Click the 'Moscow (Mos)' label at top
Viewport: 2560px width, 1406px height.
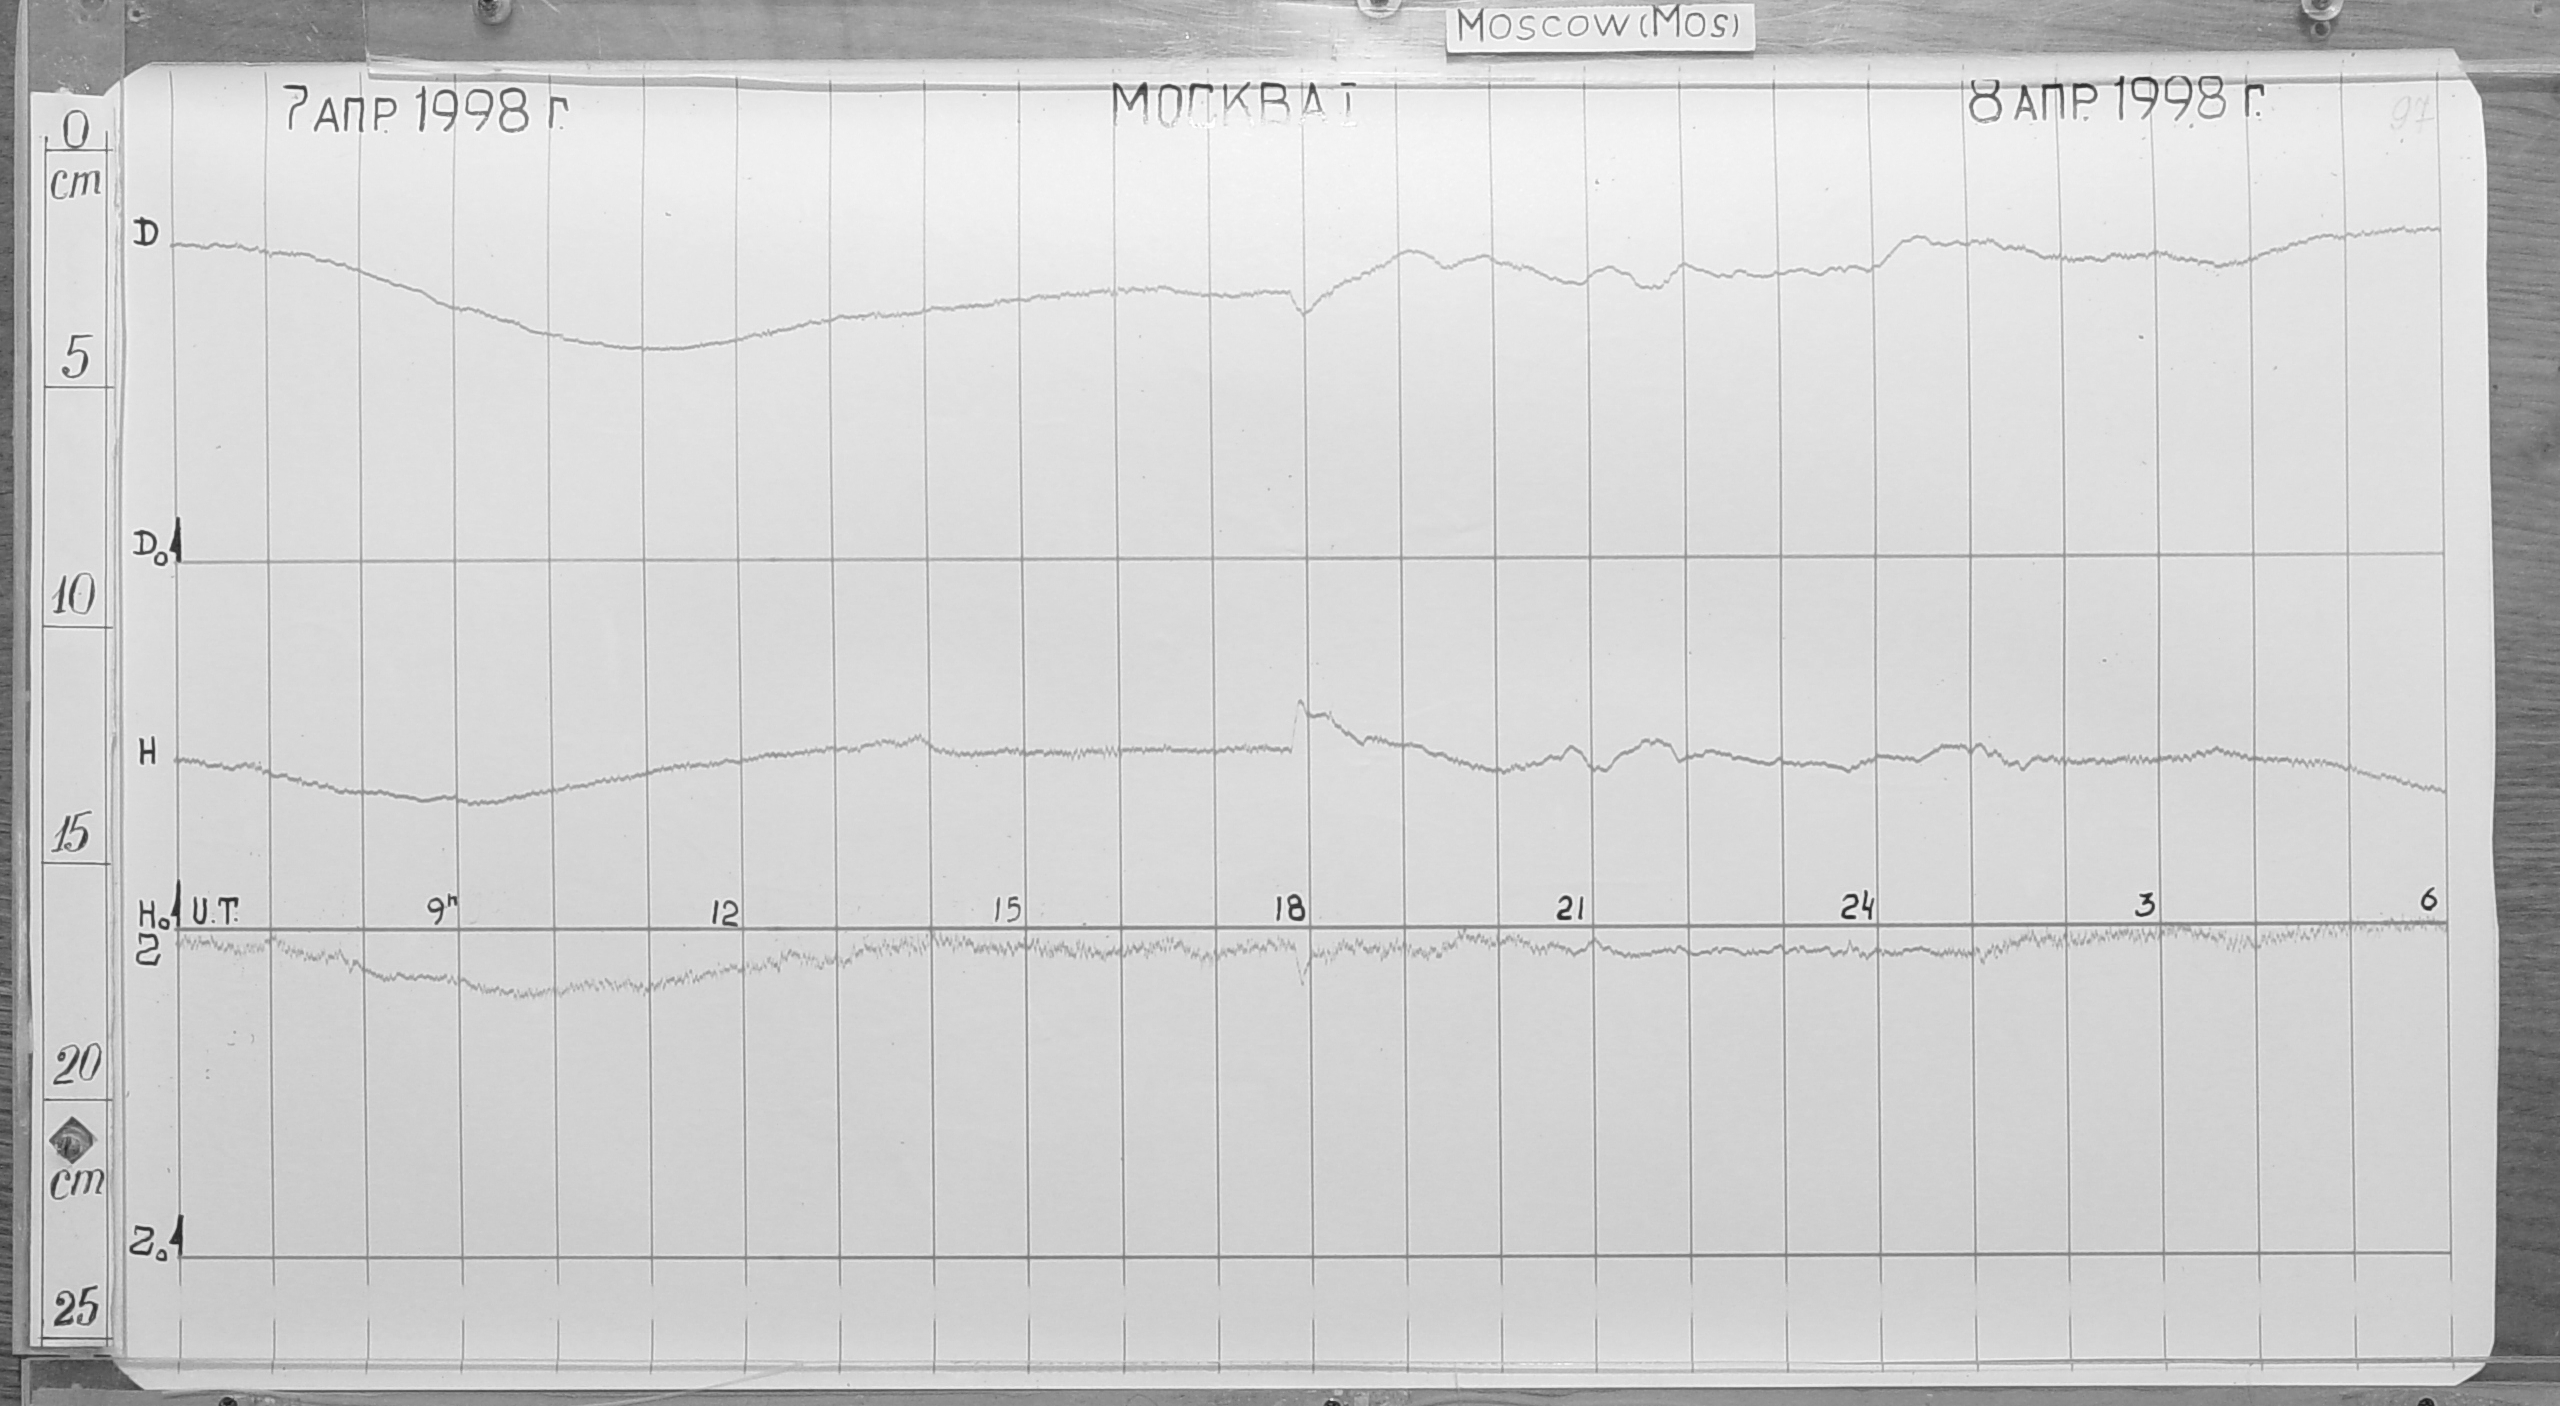click(x=1601, y=26)
